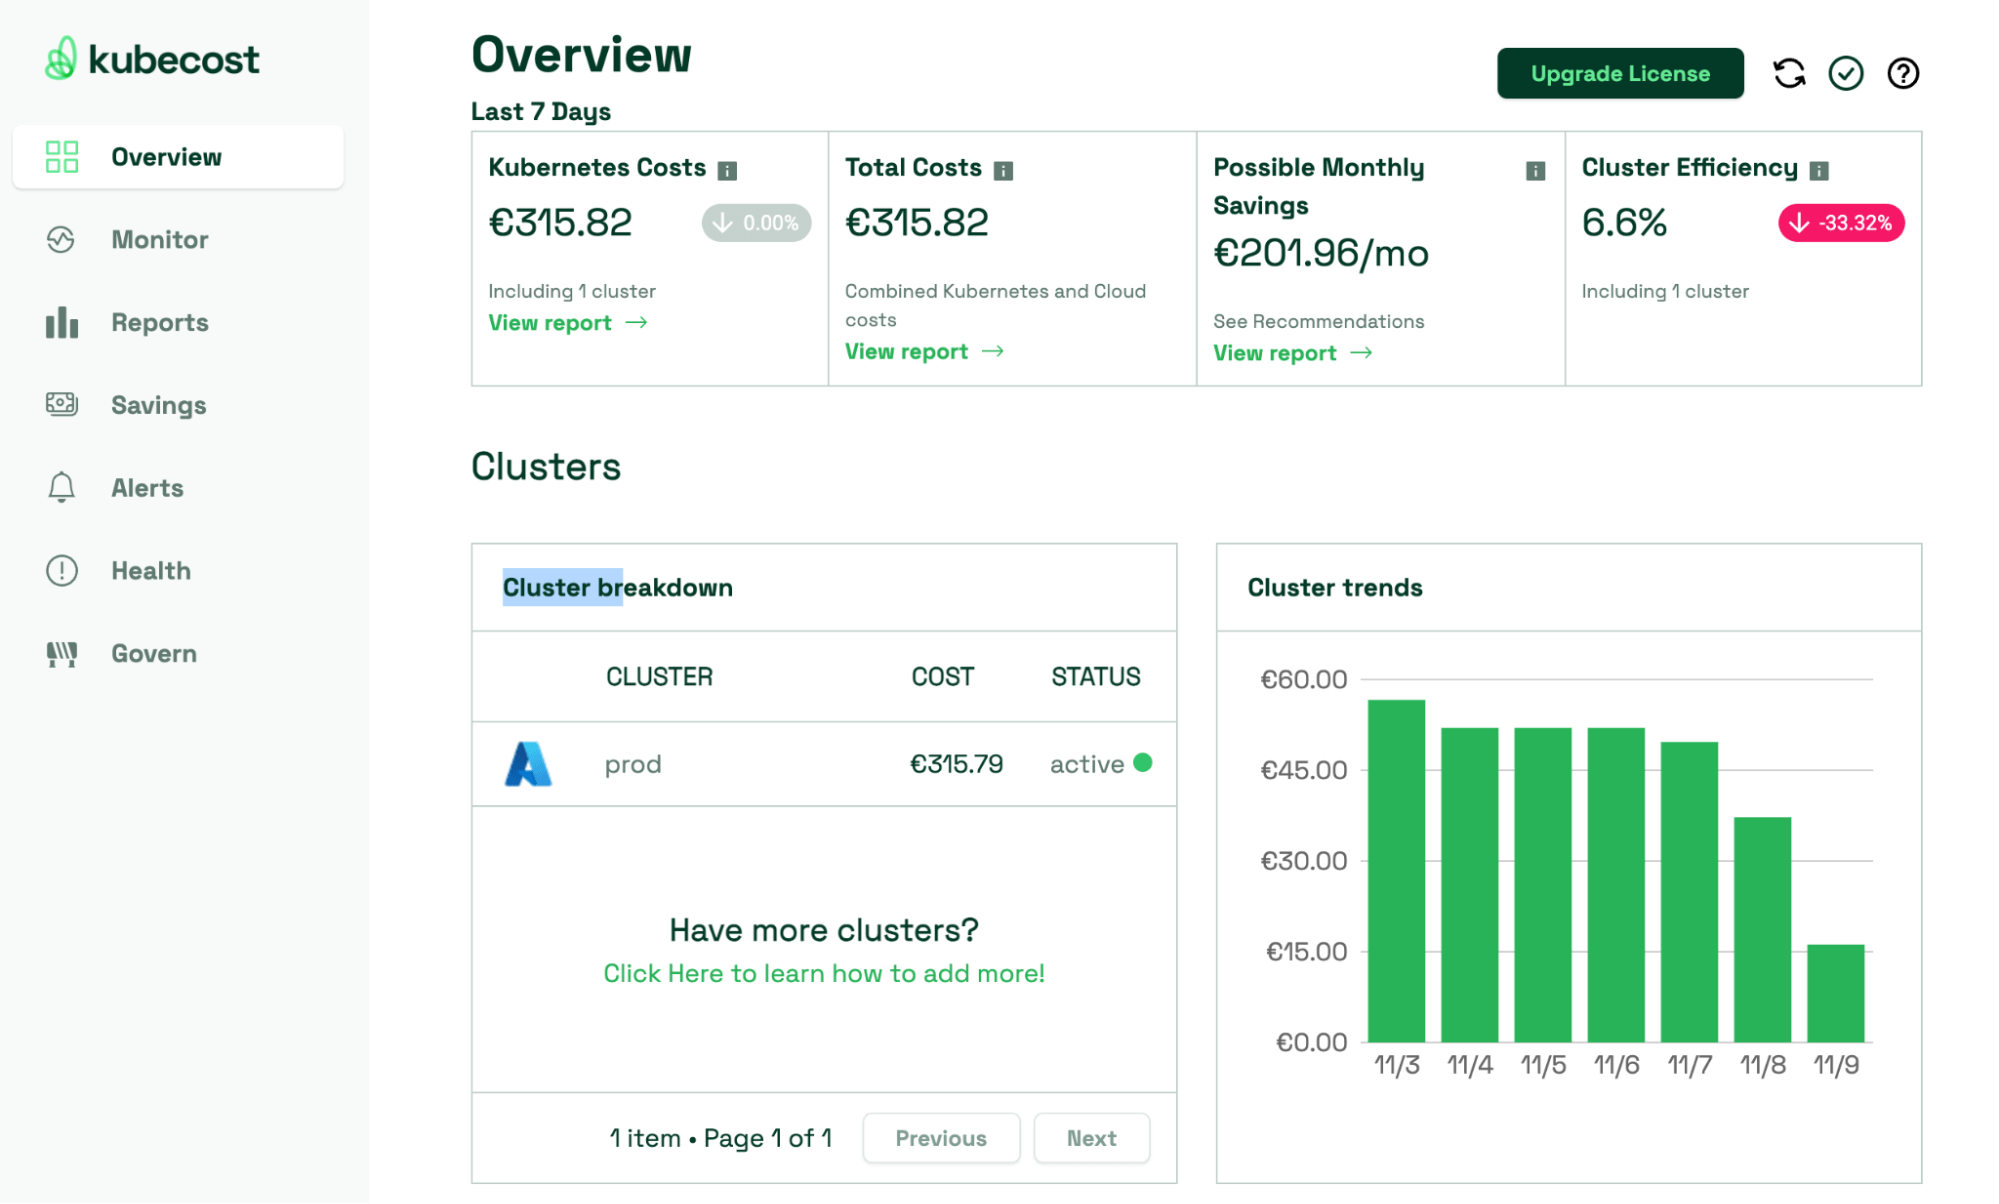Viewport: 1999px width, 1204px height.
Task: Open the Govern sidebar item
Action: click(x=154, y=654)
